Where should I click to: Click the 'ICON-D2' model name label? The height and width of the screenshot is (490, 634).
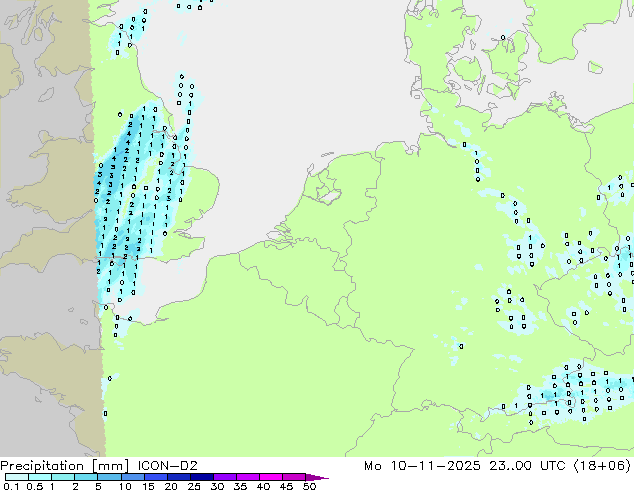pos(167,466)
